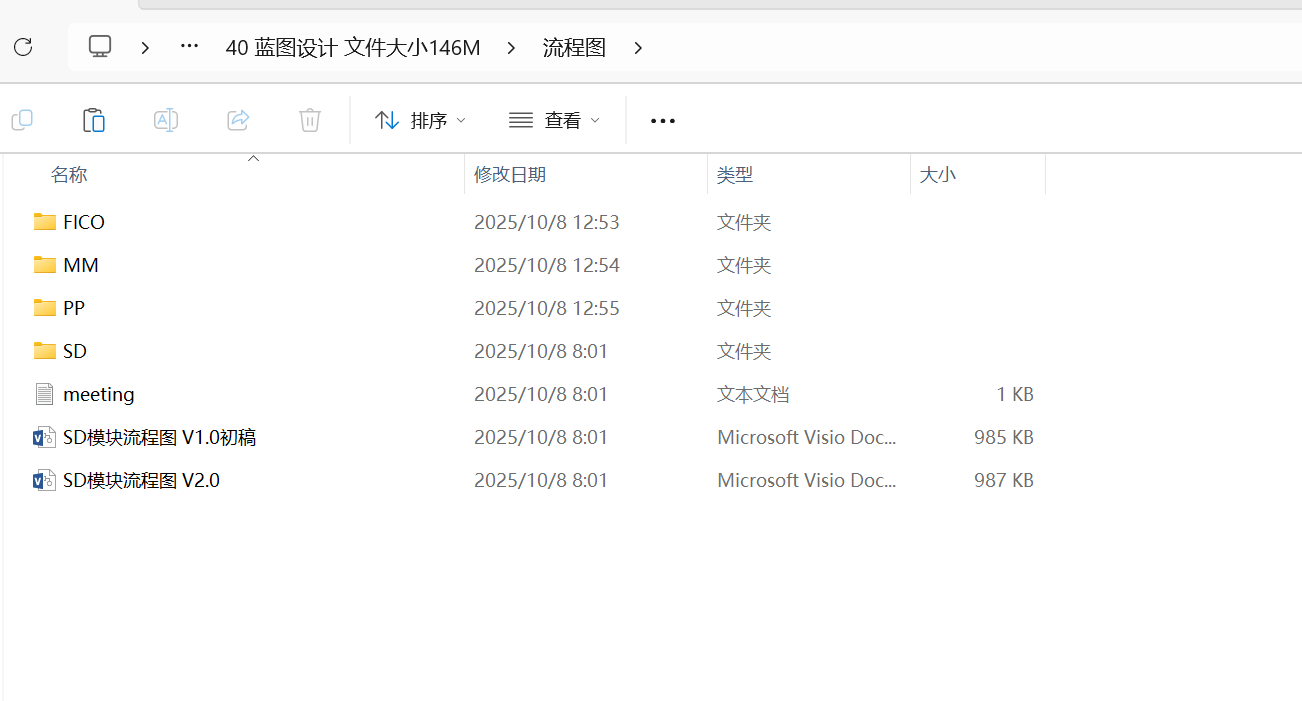This screenshot has height=701, width=1302.
Task: Select SD模块流程图 V2.0 Visio file
Action: (141, 480)
